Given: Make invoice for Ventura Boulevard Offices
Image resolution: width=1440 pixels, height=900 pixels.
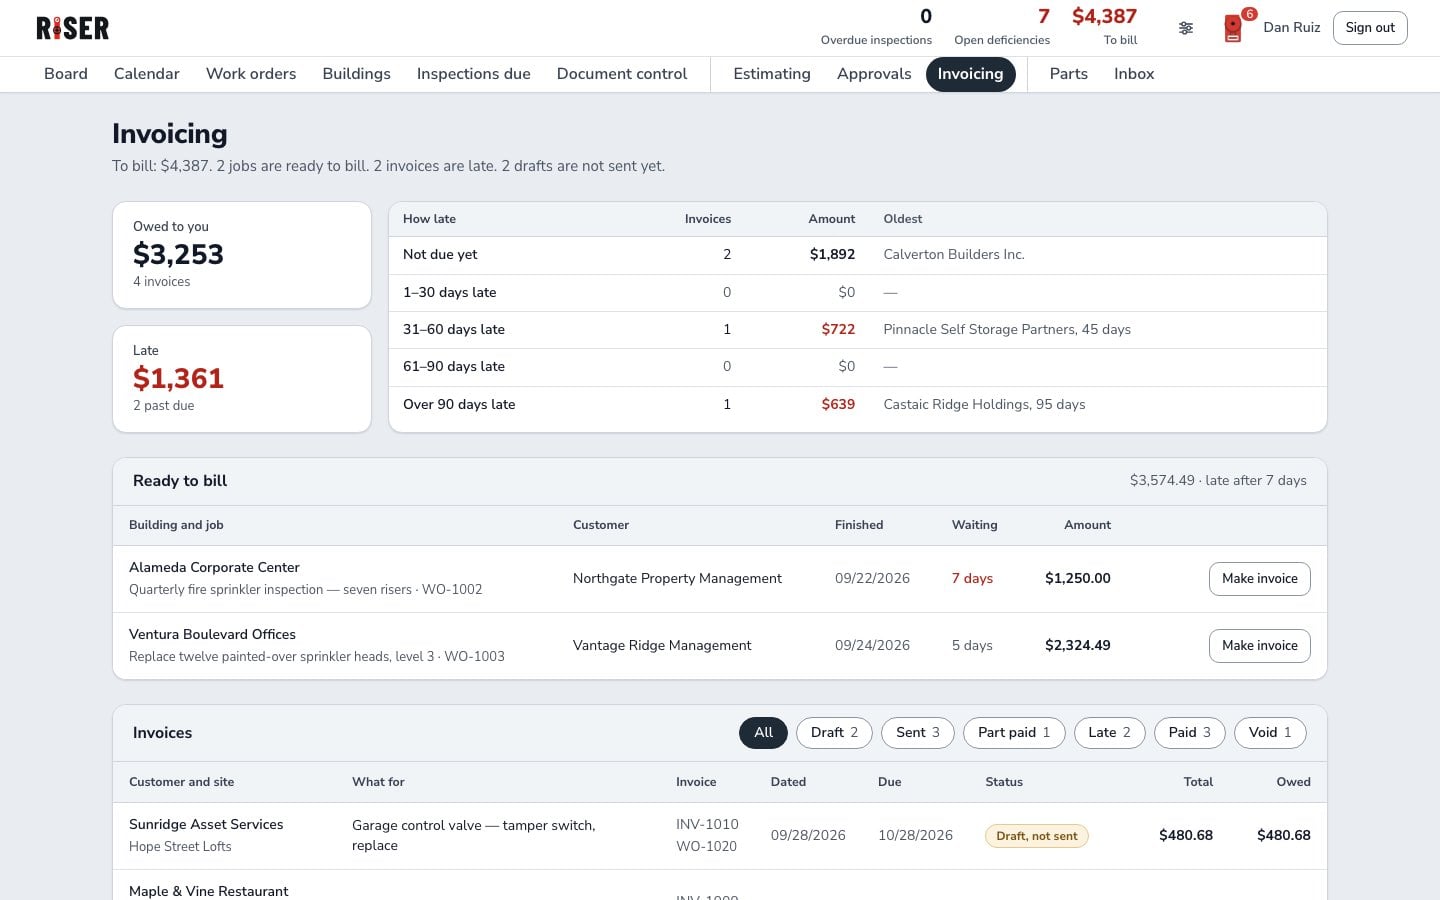Looking at the screenshot, I should 1260,646.
